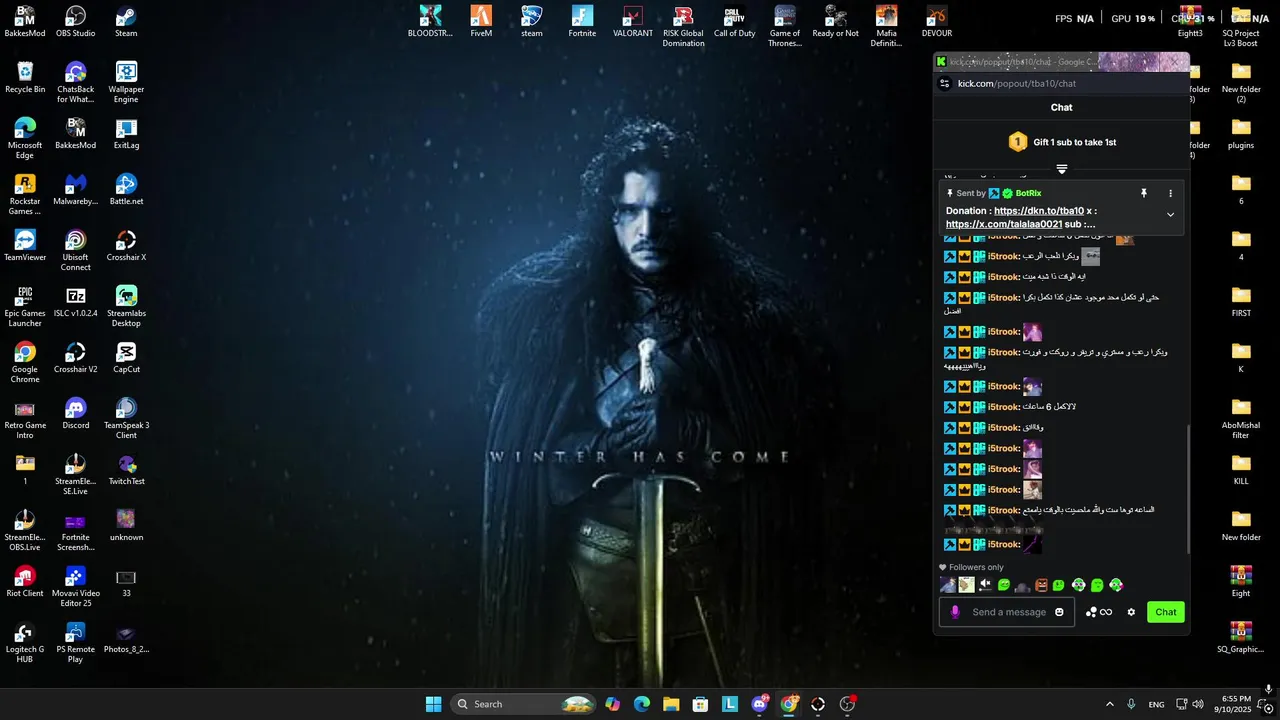
Task: Select the Crosshair X desktop icon
Action: (126, 245)
